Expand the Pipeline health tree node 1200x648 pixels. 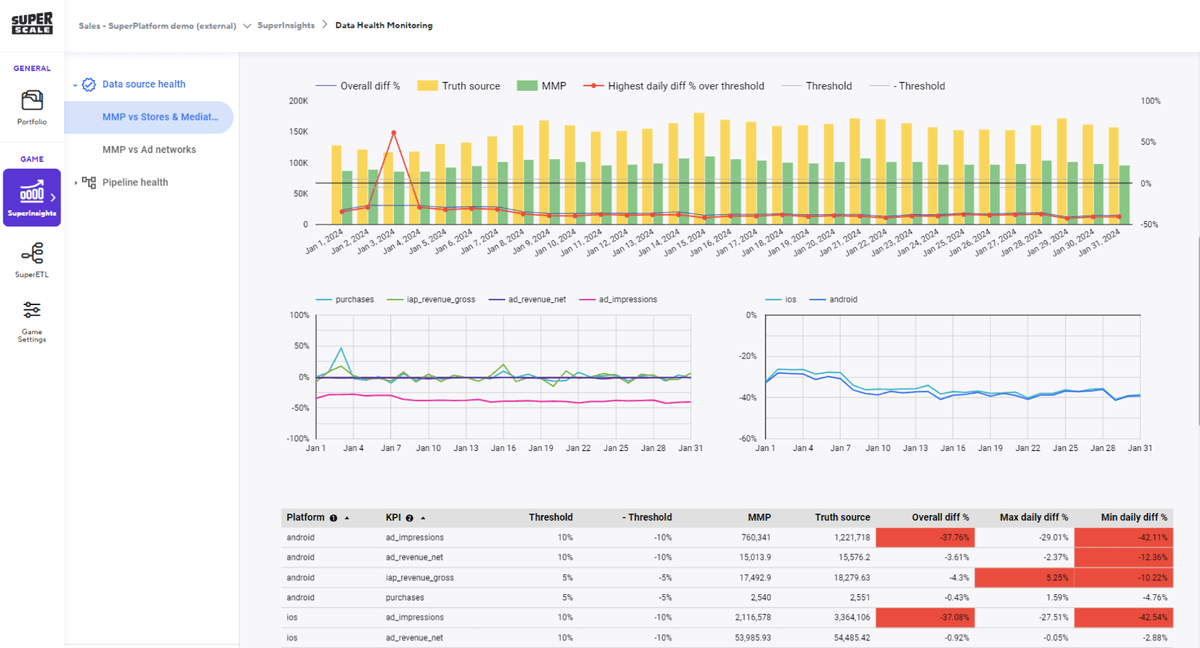(75, 182)
